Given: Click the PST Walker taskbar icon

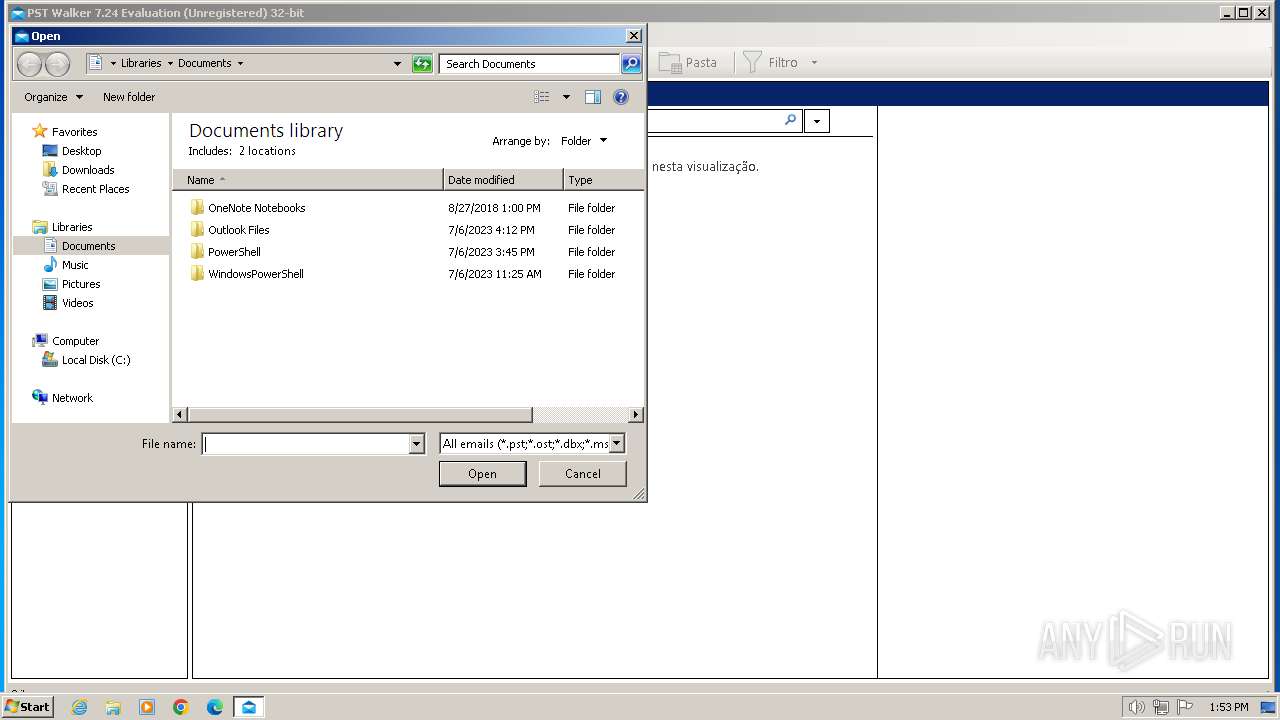Looking at the screenshot, I should click(x=248, y=707).
